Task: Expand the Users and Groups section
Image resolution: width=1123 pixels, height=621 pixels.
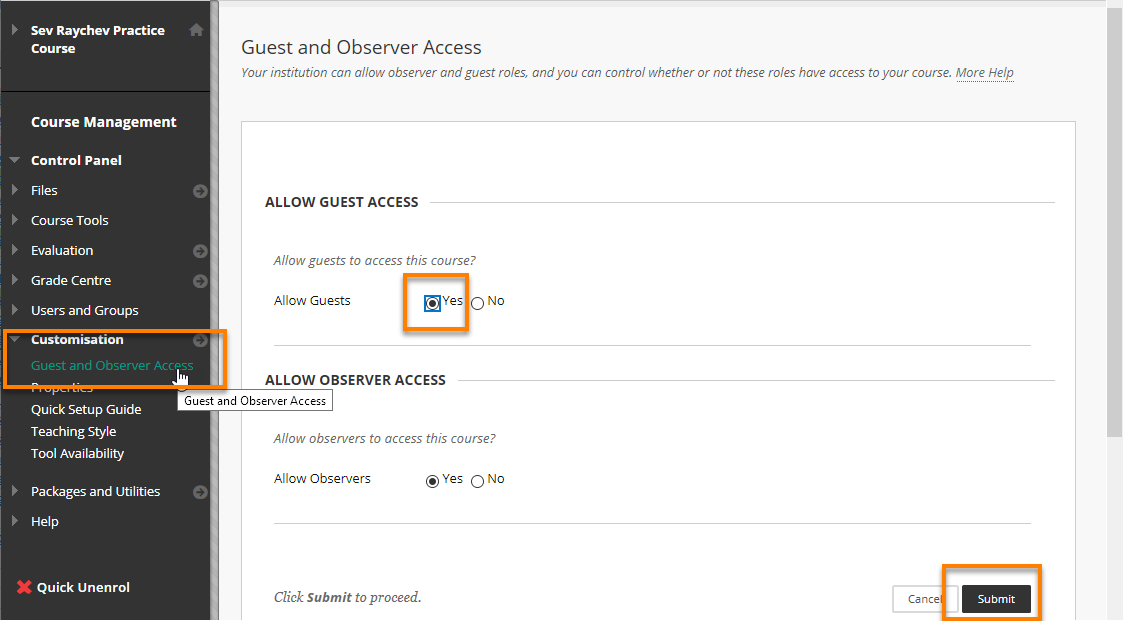Action: 15,310
